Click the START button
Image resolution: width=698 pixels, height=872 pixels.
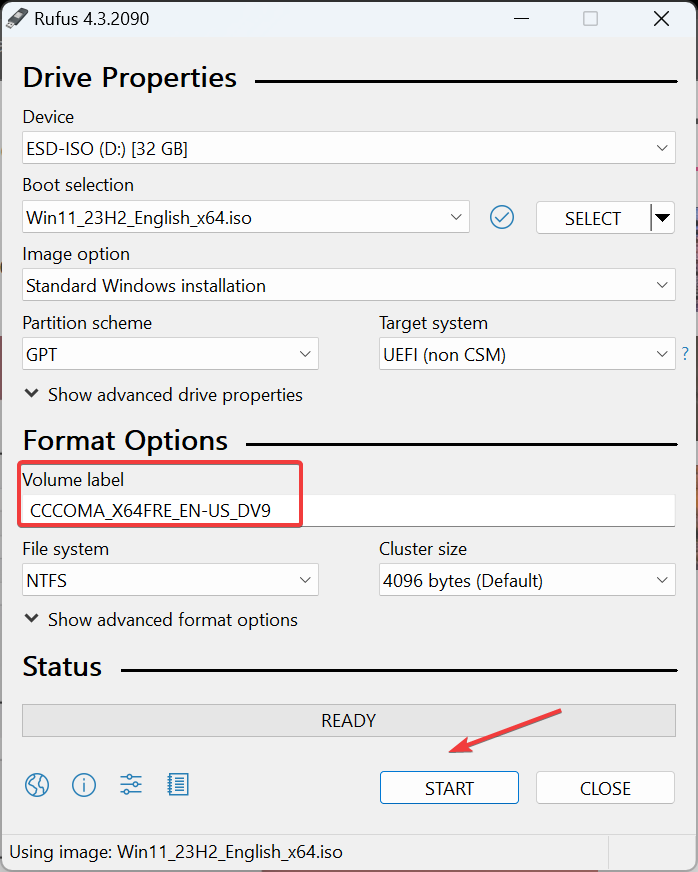point(449,788)
